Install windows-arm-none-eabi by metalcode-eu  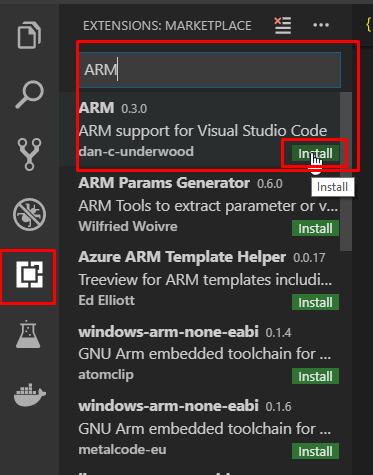tap(315, 451)
